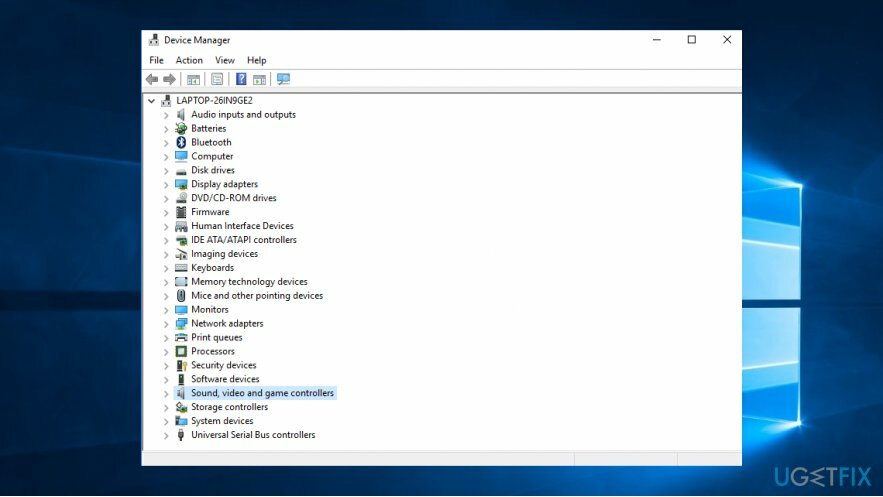
Task: Select the Keyboards category
Action: click(212, 268)
